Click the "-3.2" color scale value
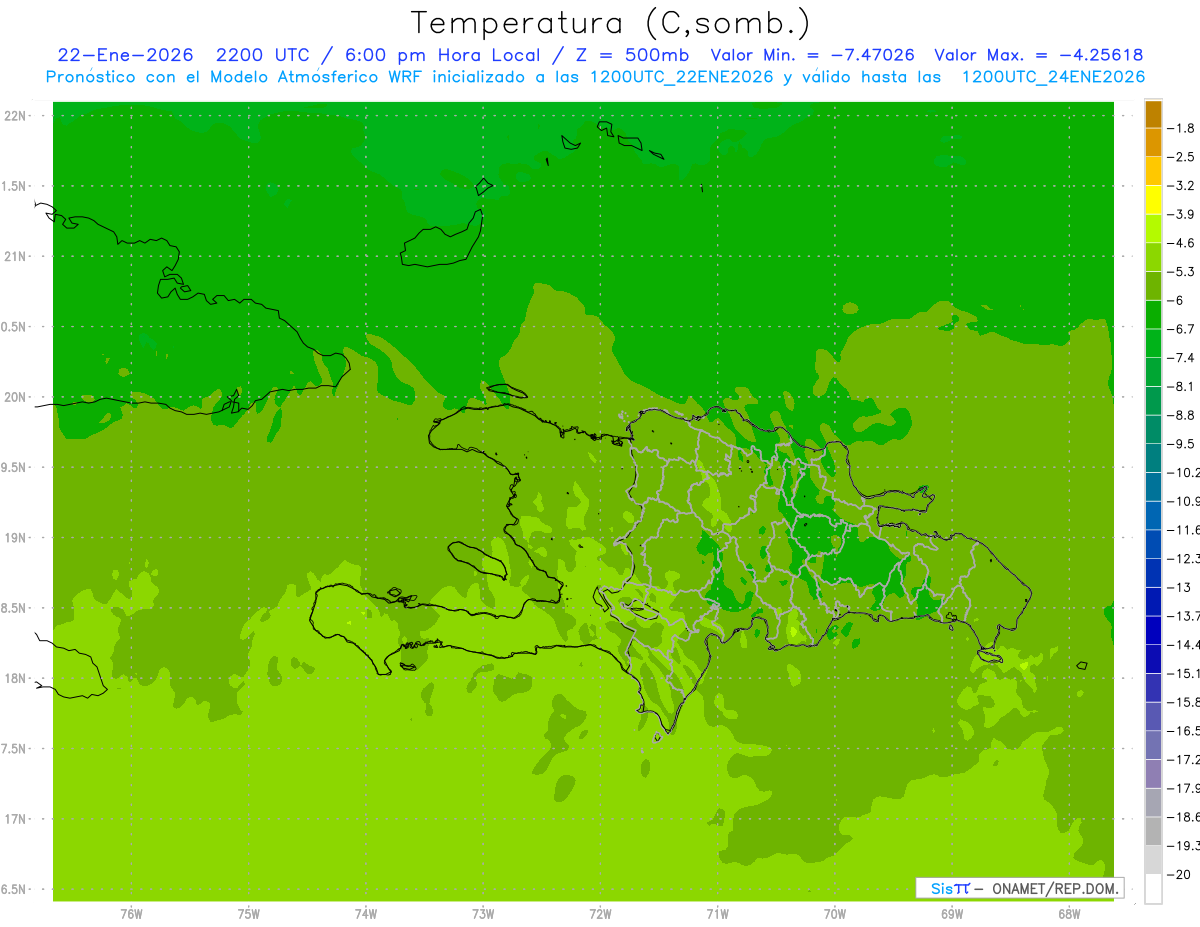 1181,186
